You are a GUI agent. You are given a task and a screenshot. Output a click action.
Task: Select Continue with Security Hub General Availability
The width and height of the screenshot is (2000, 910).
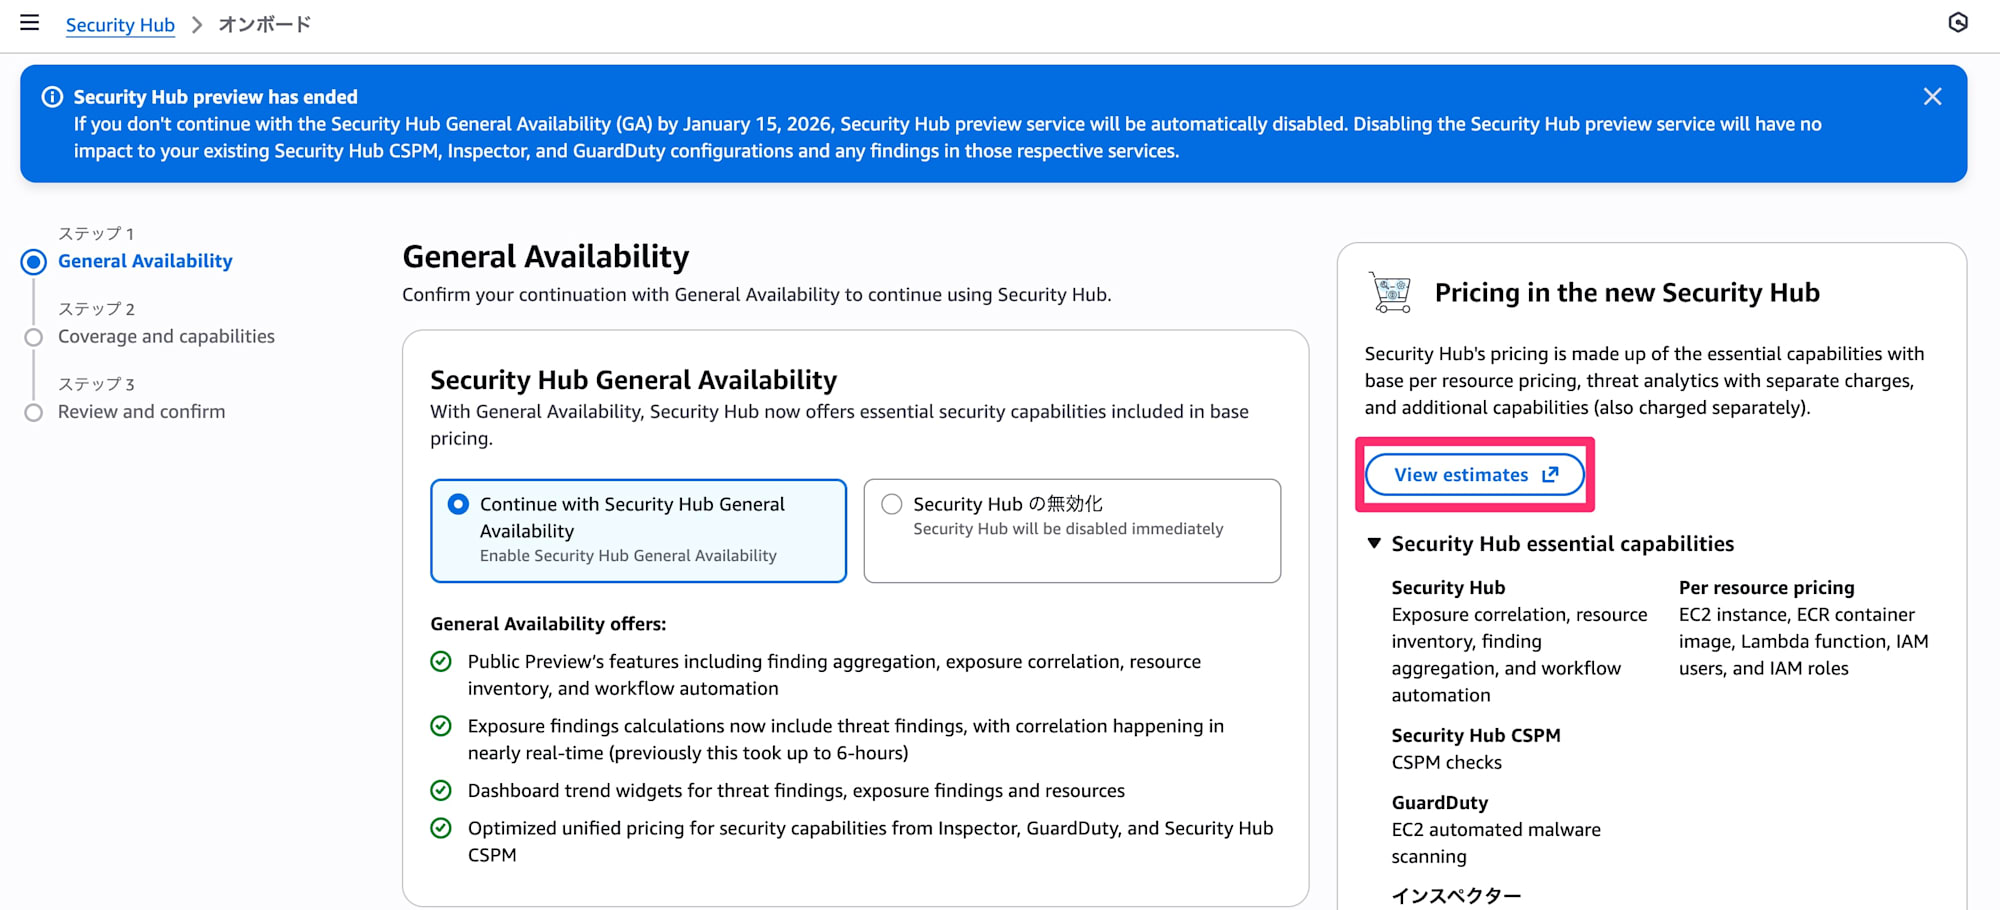pos(458,504)
